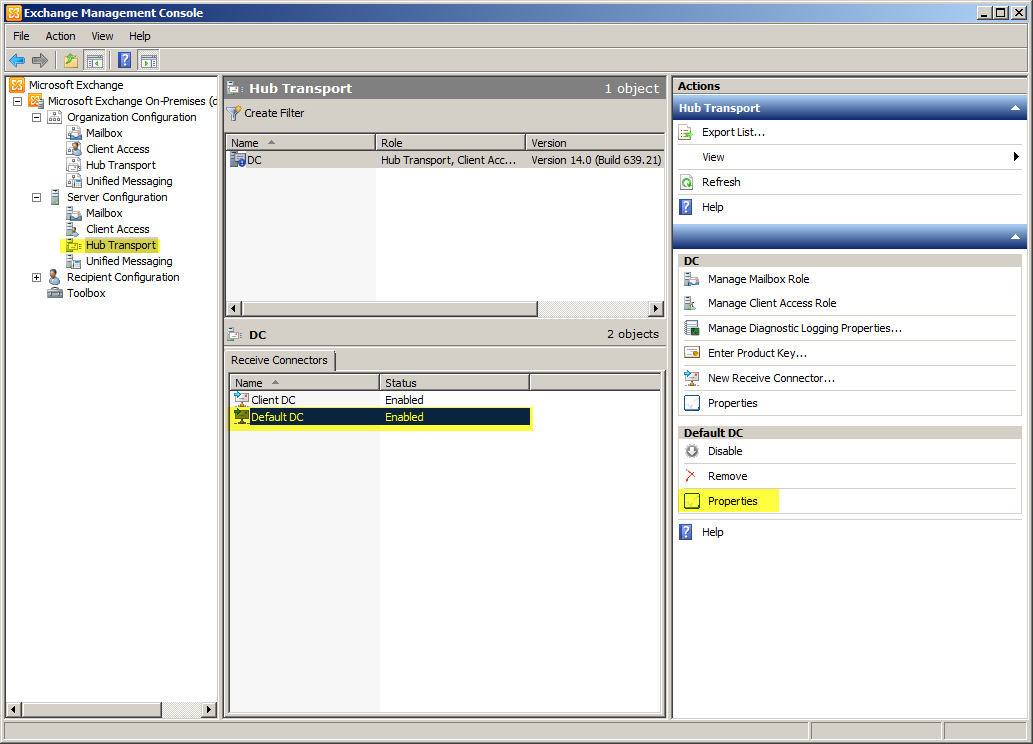Click Remove under Default DC

(727, 476)
